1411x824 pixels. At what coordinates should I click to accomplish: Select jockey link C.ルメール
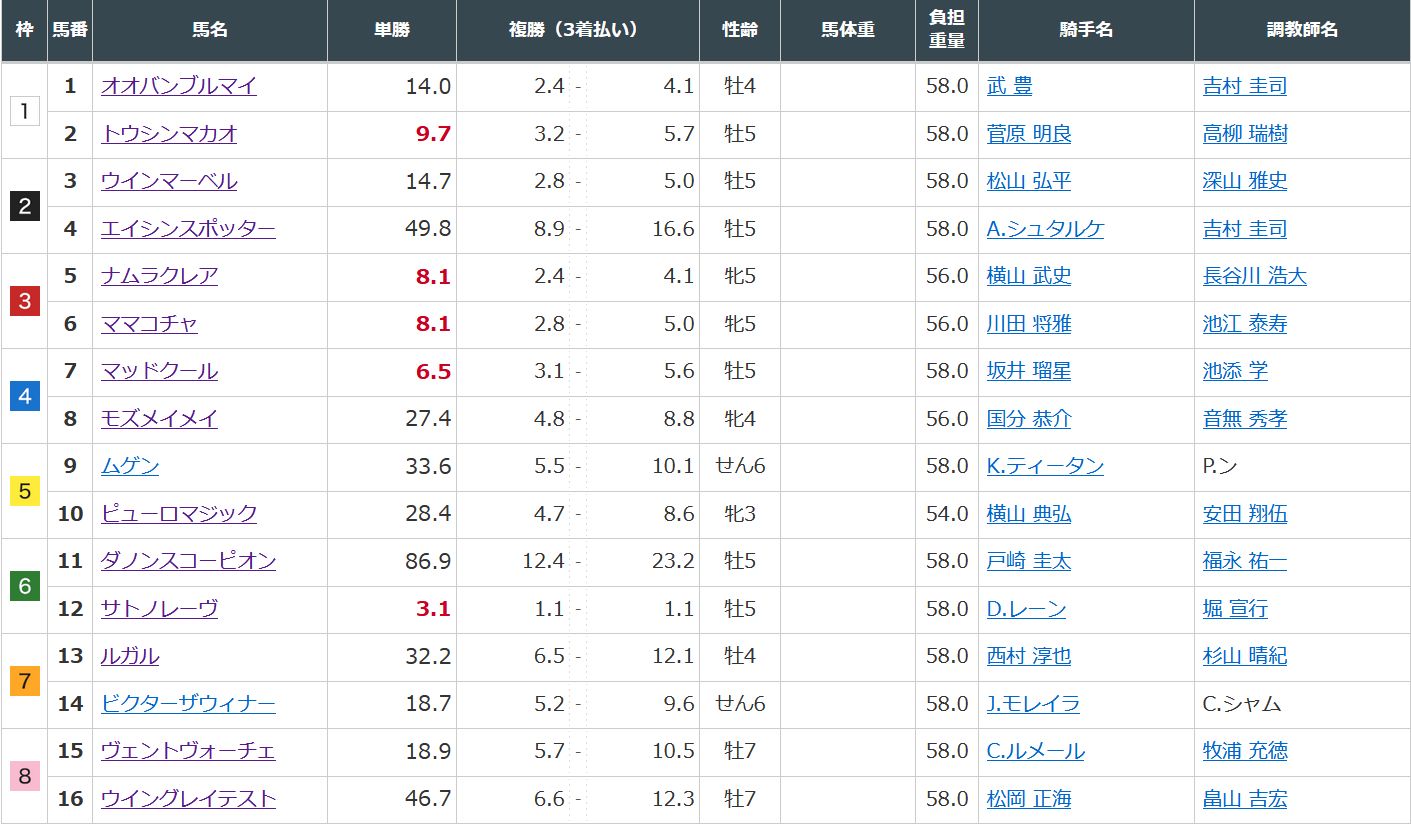click(x=1035, y=751)
